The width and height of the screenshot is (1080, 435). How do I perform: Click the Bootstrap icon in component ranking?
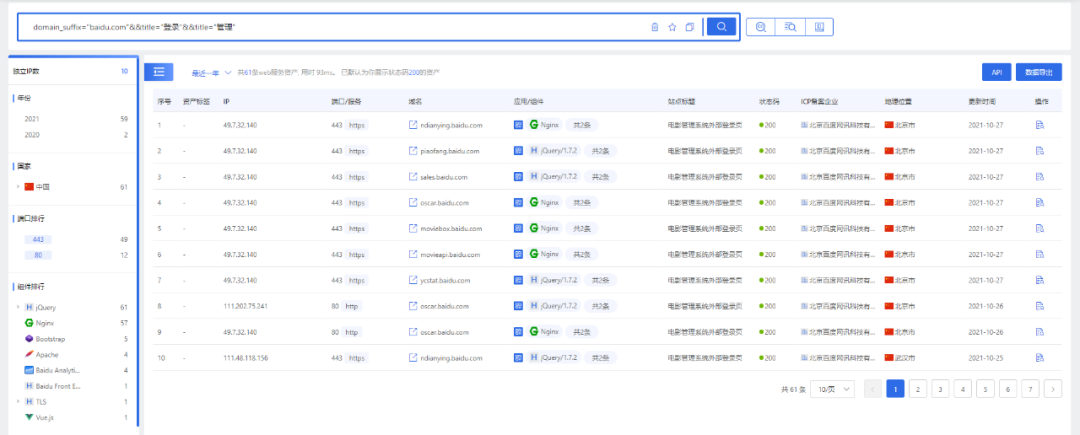point(29,339)
